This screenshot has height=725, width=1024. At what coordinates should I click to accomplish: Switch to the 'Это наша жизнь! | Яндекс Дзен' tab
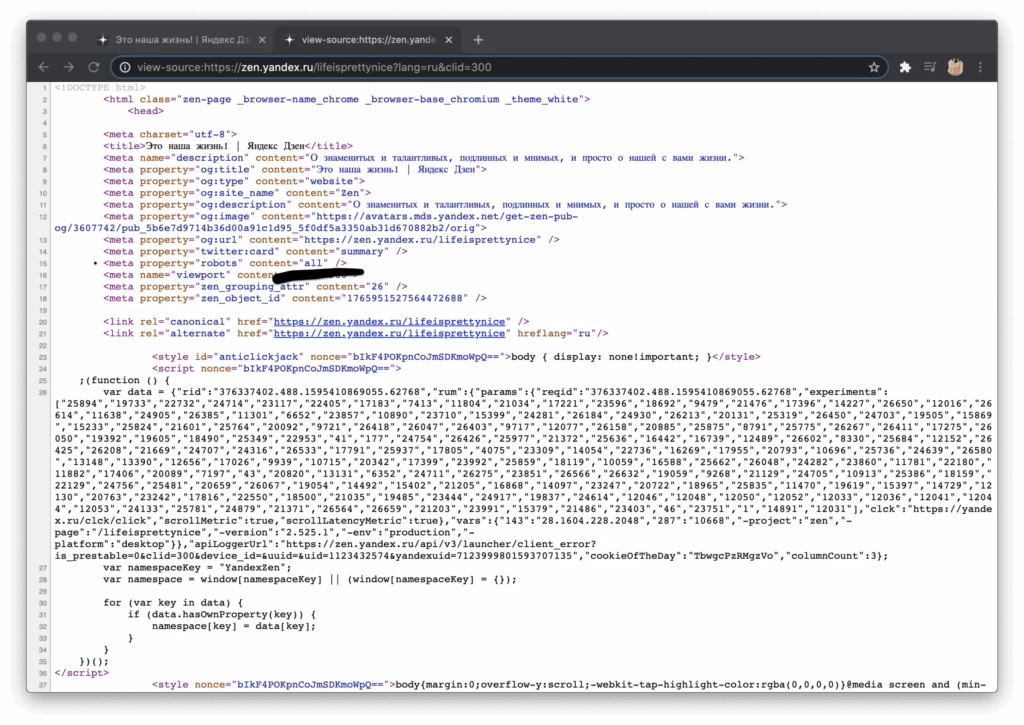coord(182,40)
